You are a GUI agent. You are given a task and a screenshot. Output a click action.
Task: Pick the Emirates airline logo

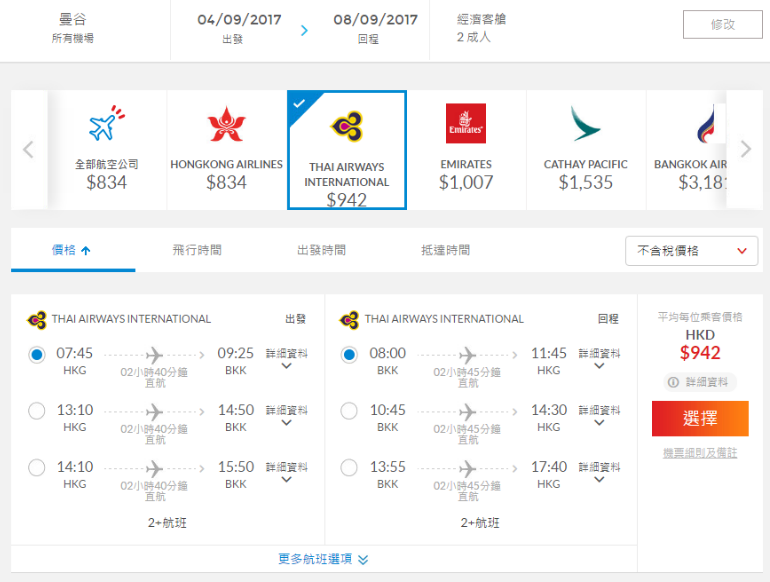pyautogui.click(x=466, y=123)
